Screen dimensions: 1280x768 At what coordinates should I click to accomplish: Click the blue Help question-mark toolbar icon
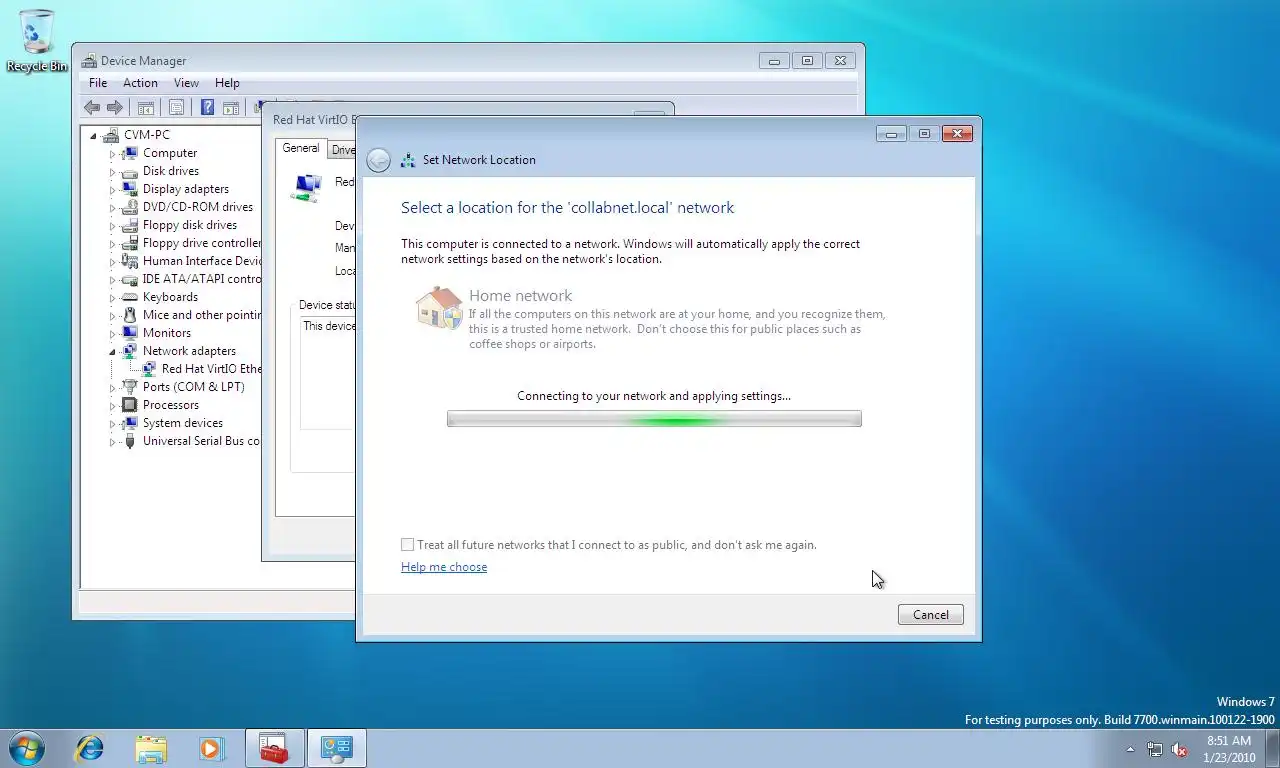coord(207,107)
